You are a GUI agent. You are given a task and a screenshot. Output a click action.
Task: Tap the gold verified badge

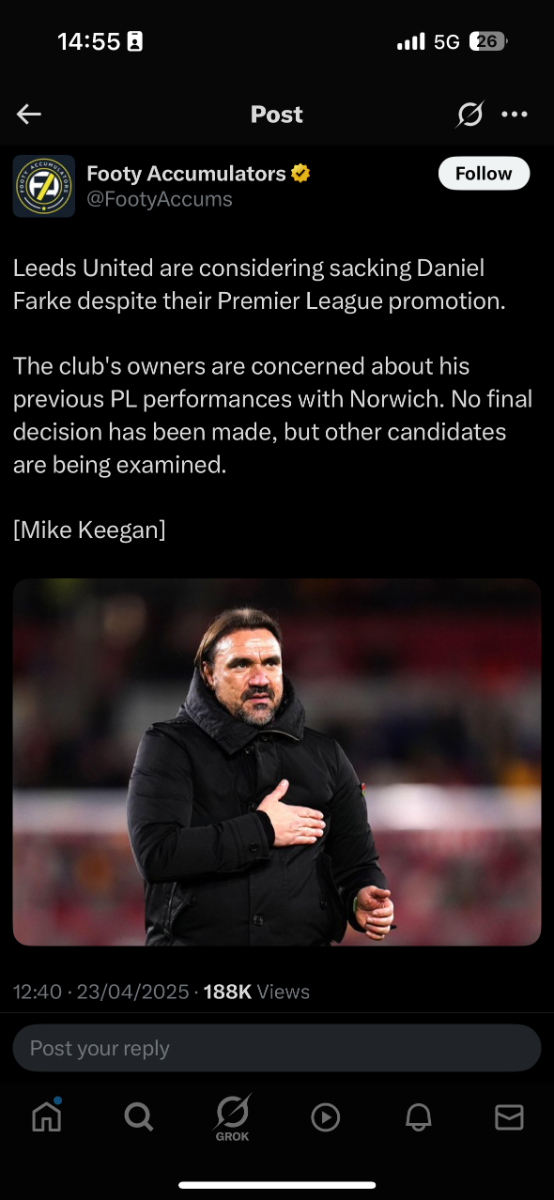[x=301, y=174]
